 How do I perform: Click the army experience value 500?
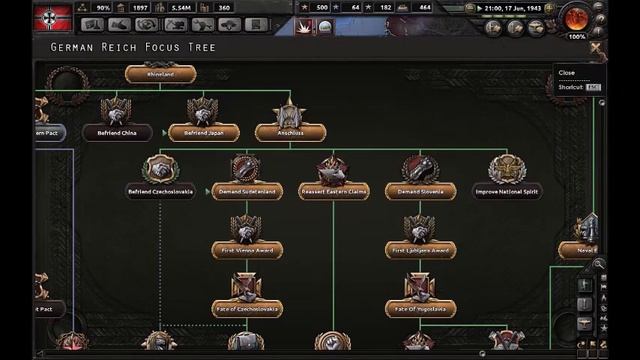(x=322, y=7)
